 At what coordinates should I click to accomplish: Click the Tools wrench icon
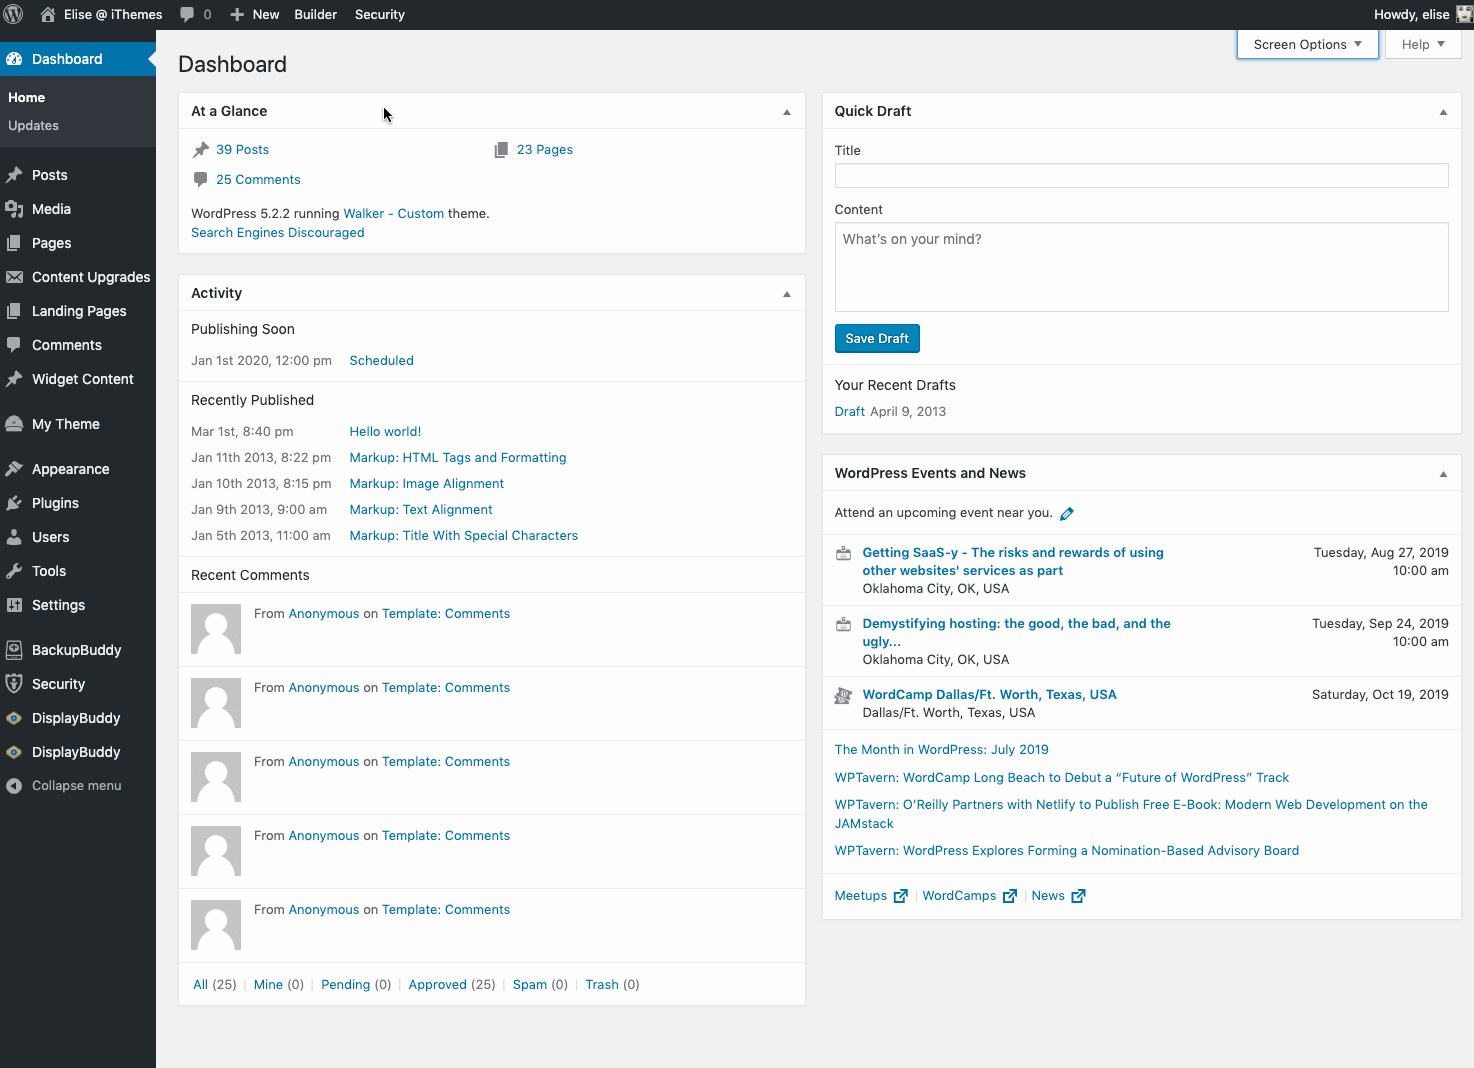(x=14, y=571)
